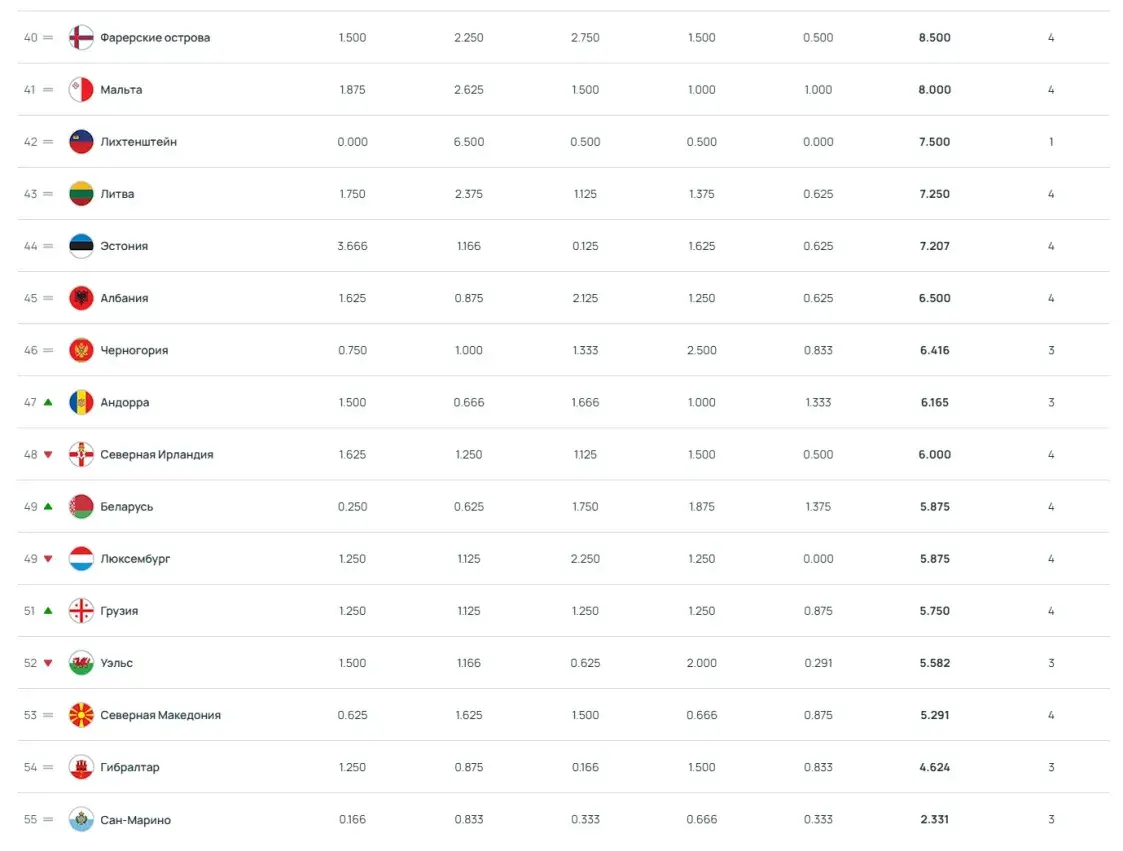Click the Liechtenstein flag icon

[81, 142]
